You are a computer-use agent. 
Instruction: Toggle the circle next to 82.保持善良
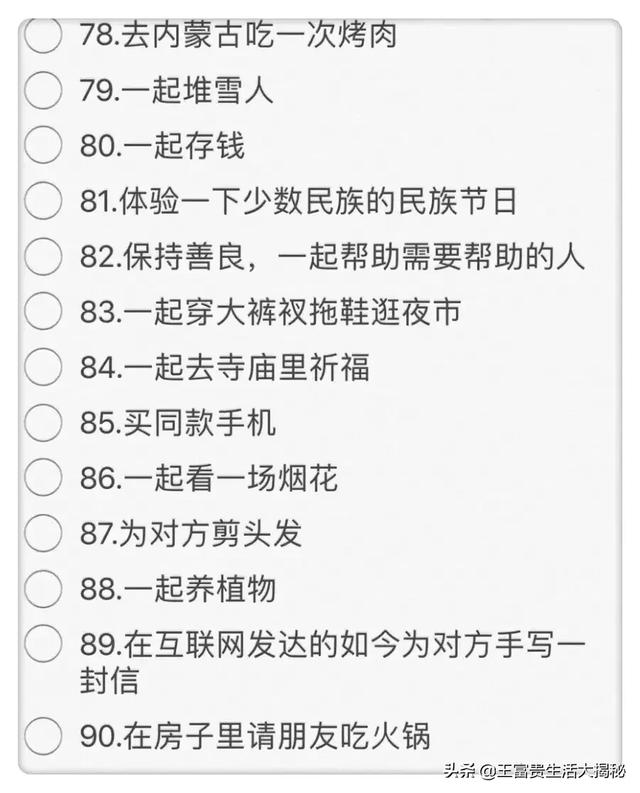[43, 257]
